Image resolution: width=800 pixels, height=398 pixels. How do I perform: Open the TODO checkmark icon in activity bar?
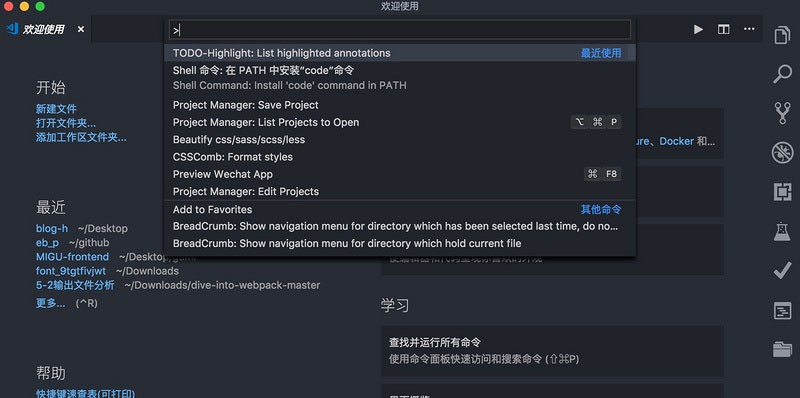click(782, 271)
